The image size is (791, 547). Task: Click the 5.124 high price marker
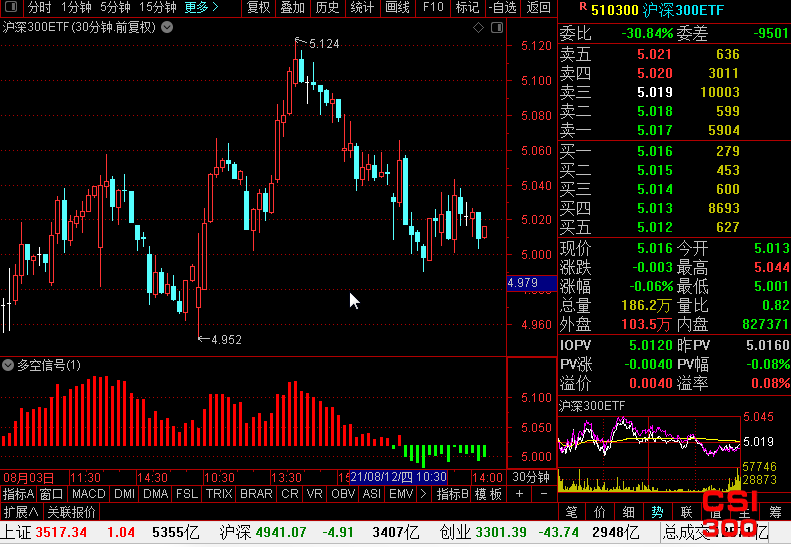(x=324, y=44)
